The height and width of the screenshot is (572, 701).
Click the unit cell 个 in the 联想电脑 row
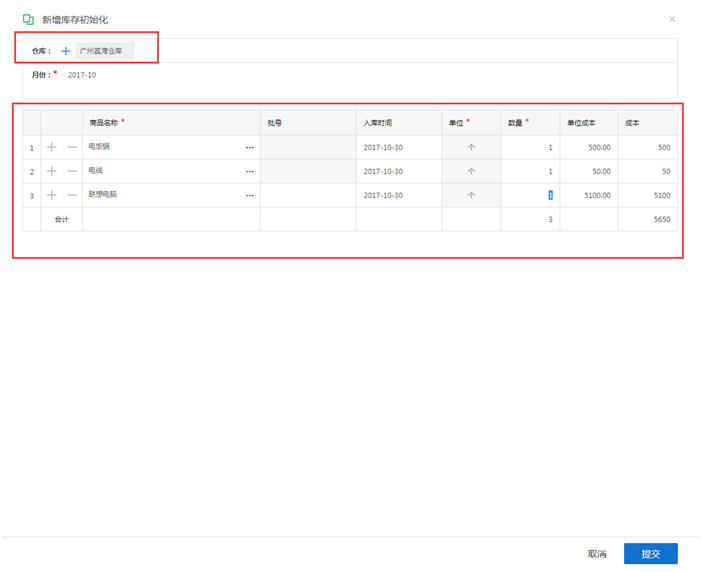pos(471,195)
